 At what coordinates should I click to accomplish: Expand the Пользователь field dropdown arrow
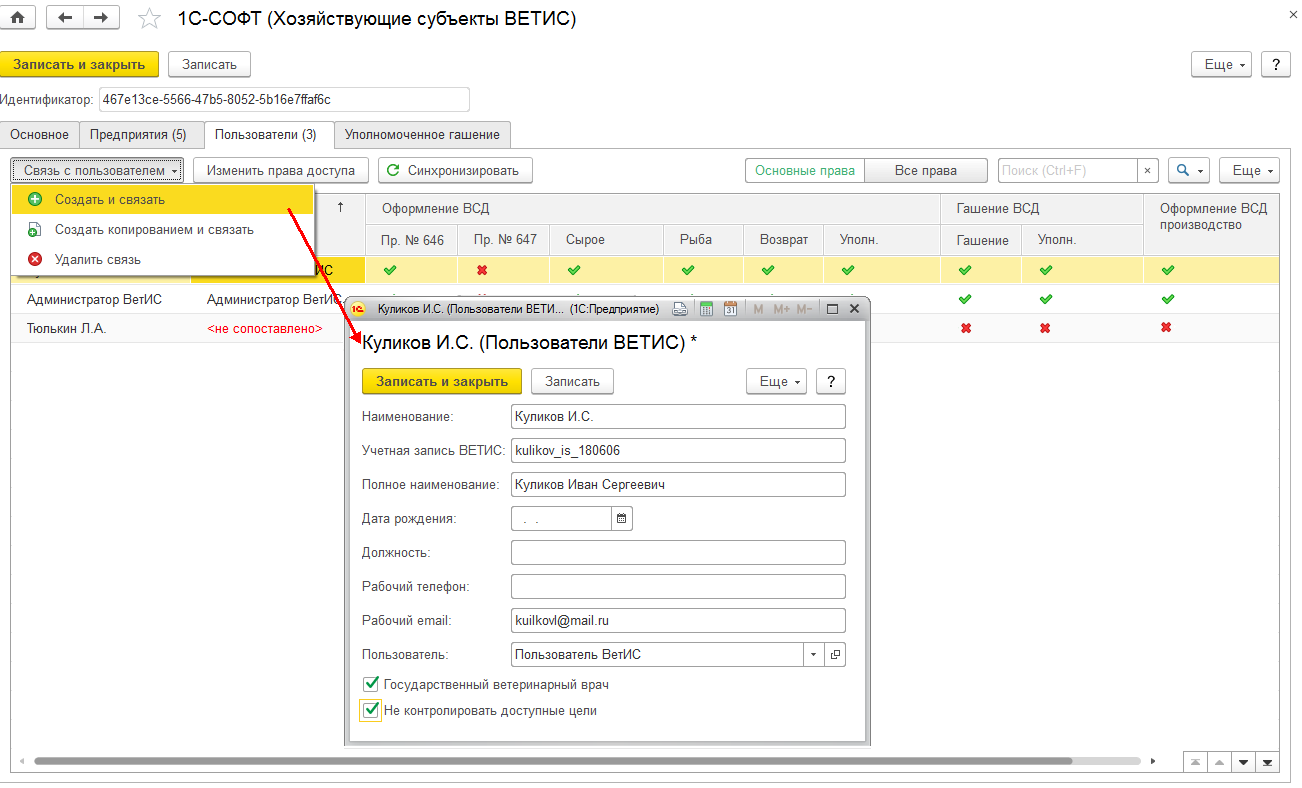click(813, 654)
